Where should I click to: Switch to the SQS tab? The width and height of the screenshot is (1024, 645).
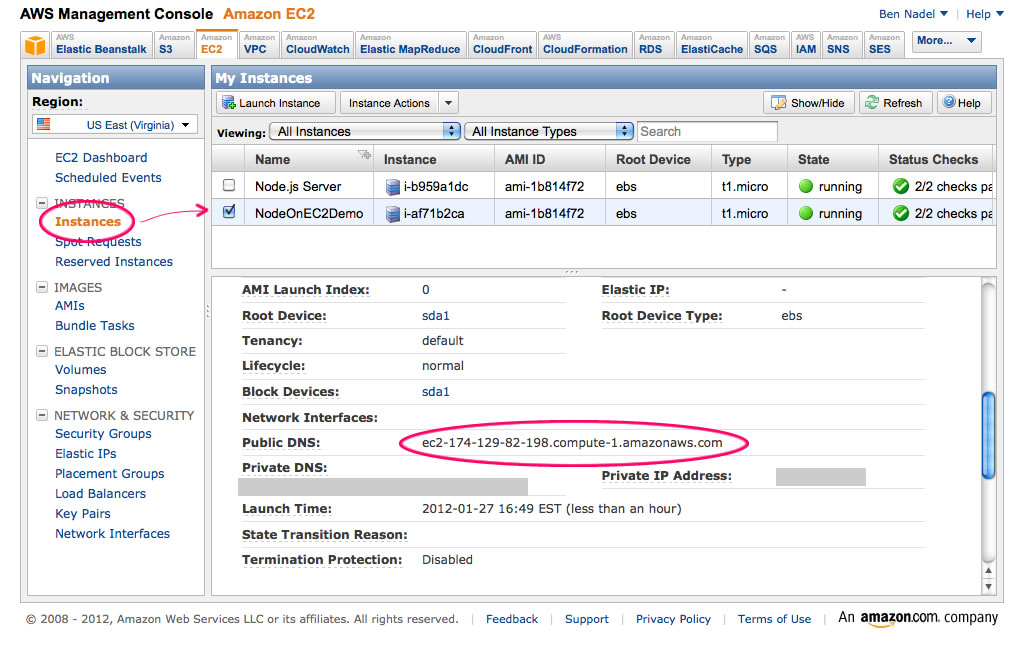pyautogui.click(x=769, y=44)
